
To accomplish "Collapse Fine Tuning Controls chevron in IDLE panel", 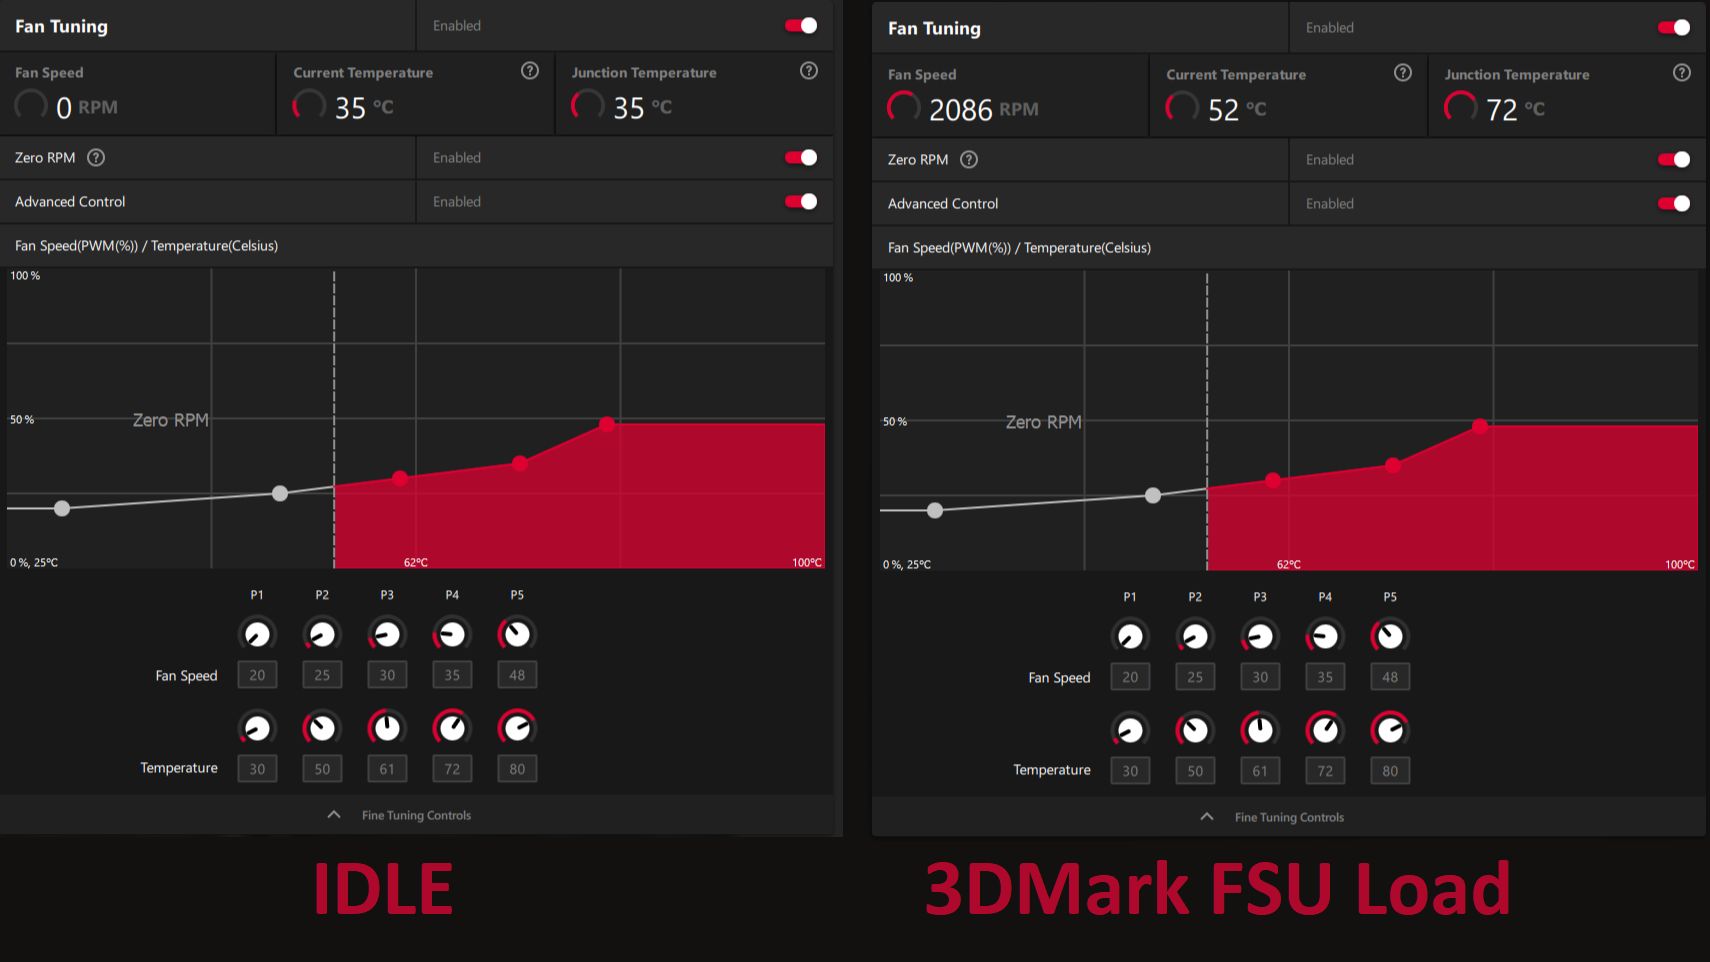I will [x=334, y=815].
